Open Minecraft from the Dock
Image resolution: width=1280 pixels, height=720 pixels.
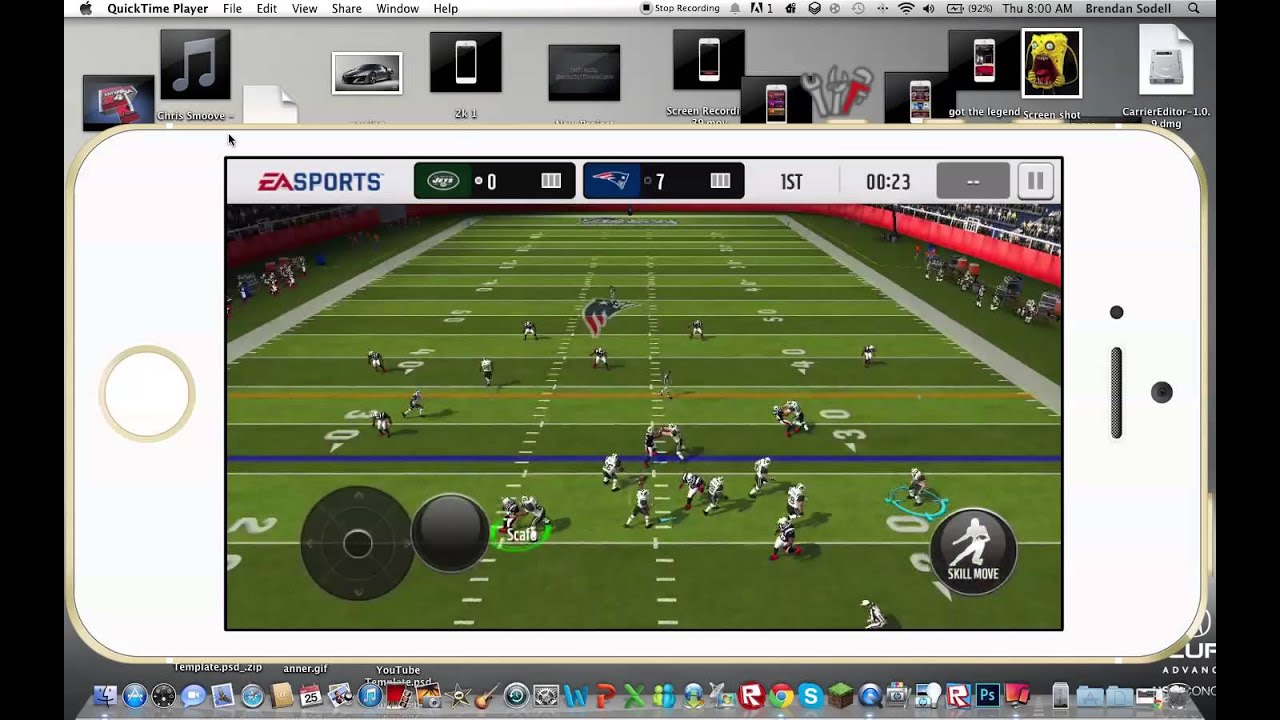(840, 696)
